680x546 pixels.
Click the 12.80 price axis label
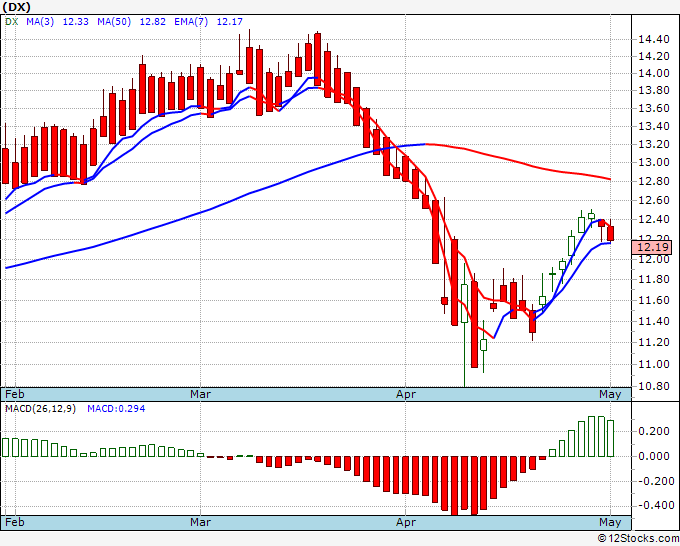pos(654,181)
